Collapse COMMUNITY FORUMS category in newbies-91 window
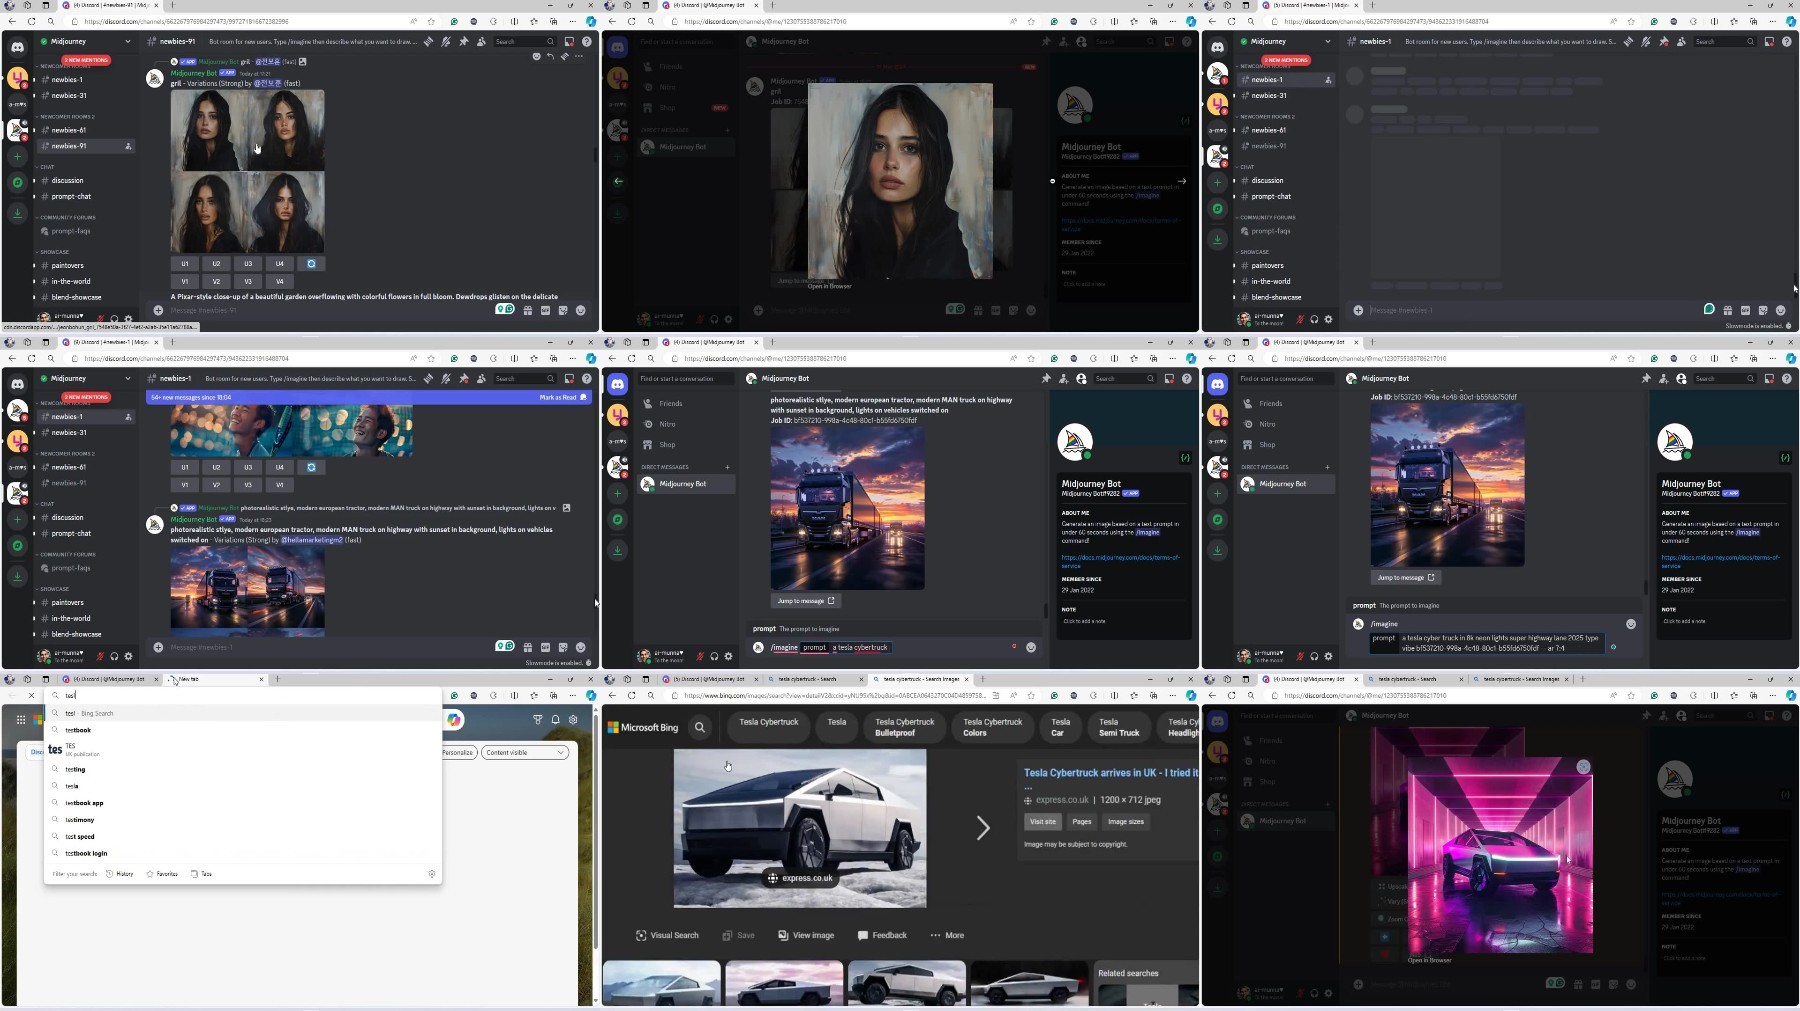The image size is (1800, 1011). click(66, 217)
